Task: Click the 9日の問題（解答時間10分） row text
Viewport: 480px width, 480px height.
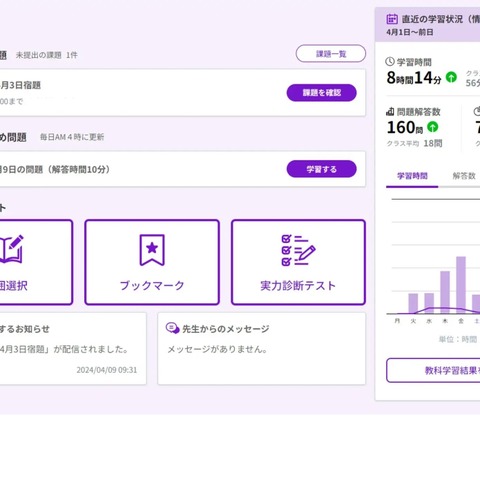Action: pyautogui.click(x=55, y=169)
